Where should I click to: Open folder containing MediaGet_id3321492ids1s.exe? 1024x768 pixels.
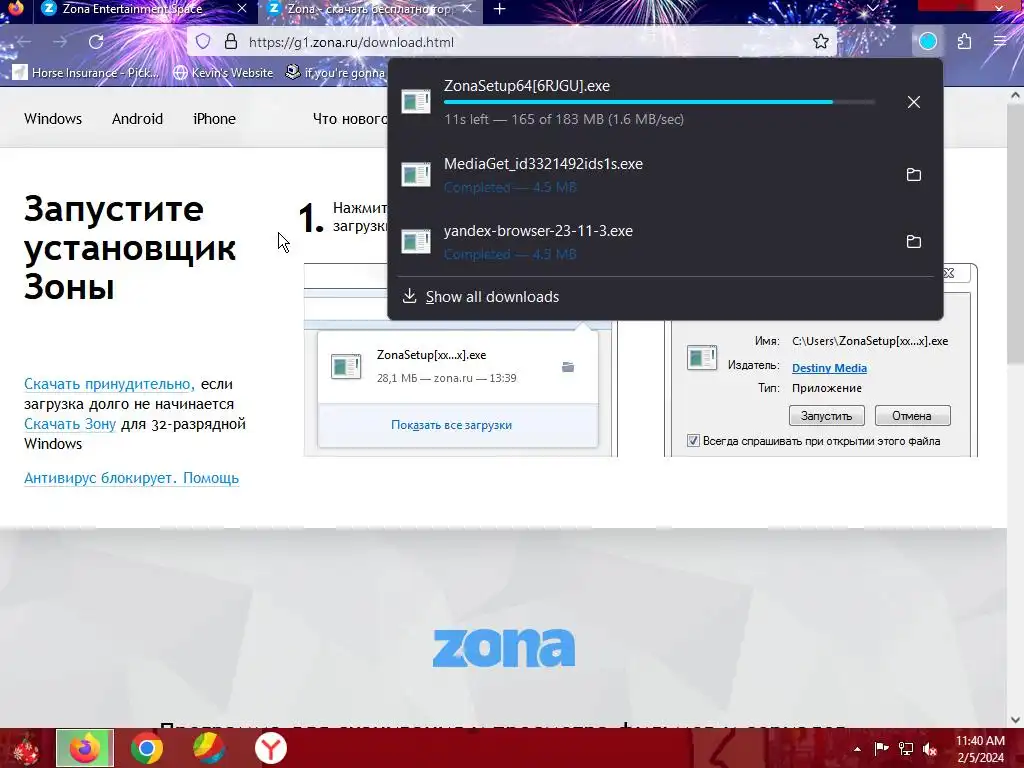tap(914, 174)
